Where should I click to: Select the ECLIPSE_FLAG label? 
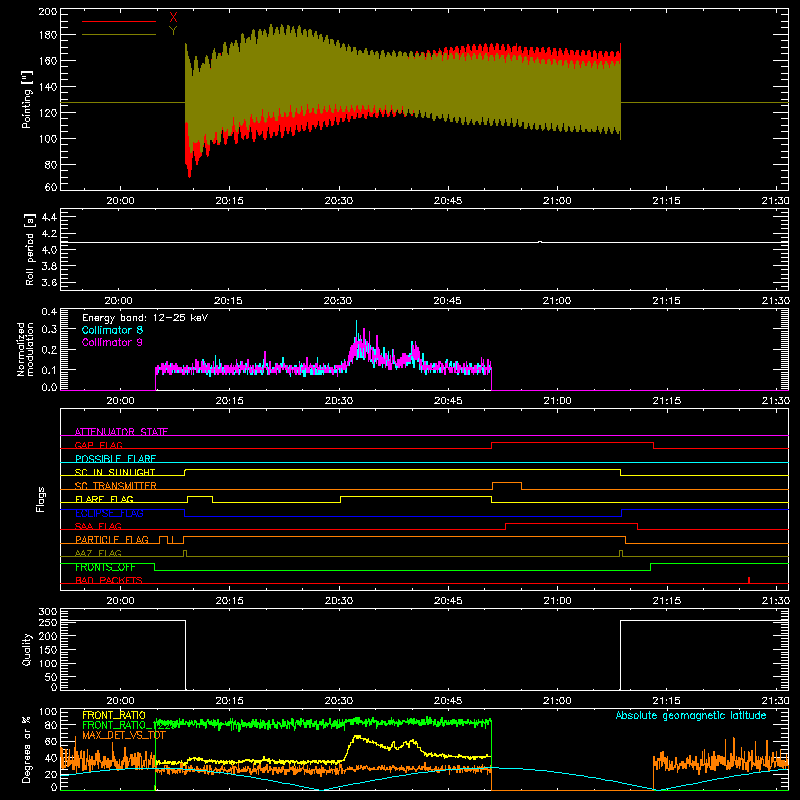109,513
